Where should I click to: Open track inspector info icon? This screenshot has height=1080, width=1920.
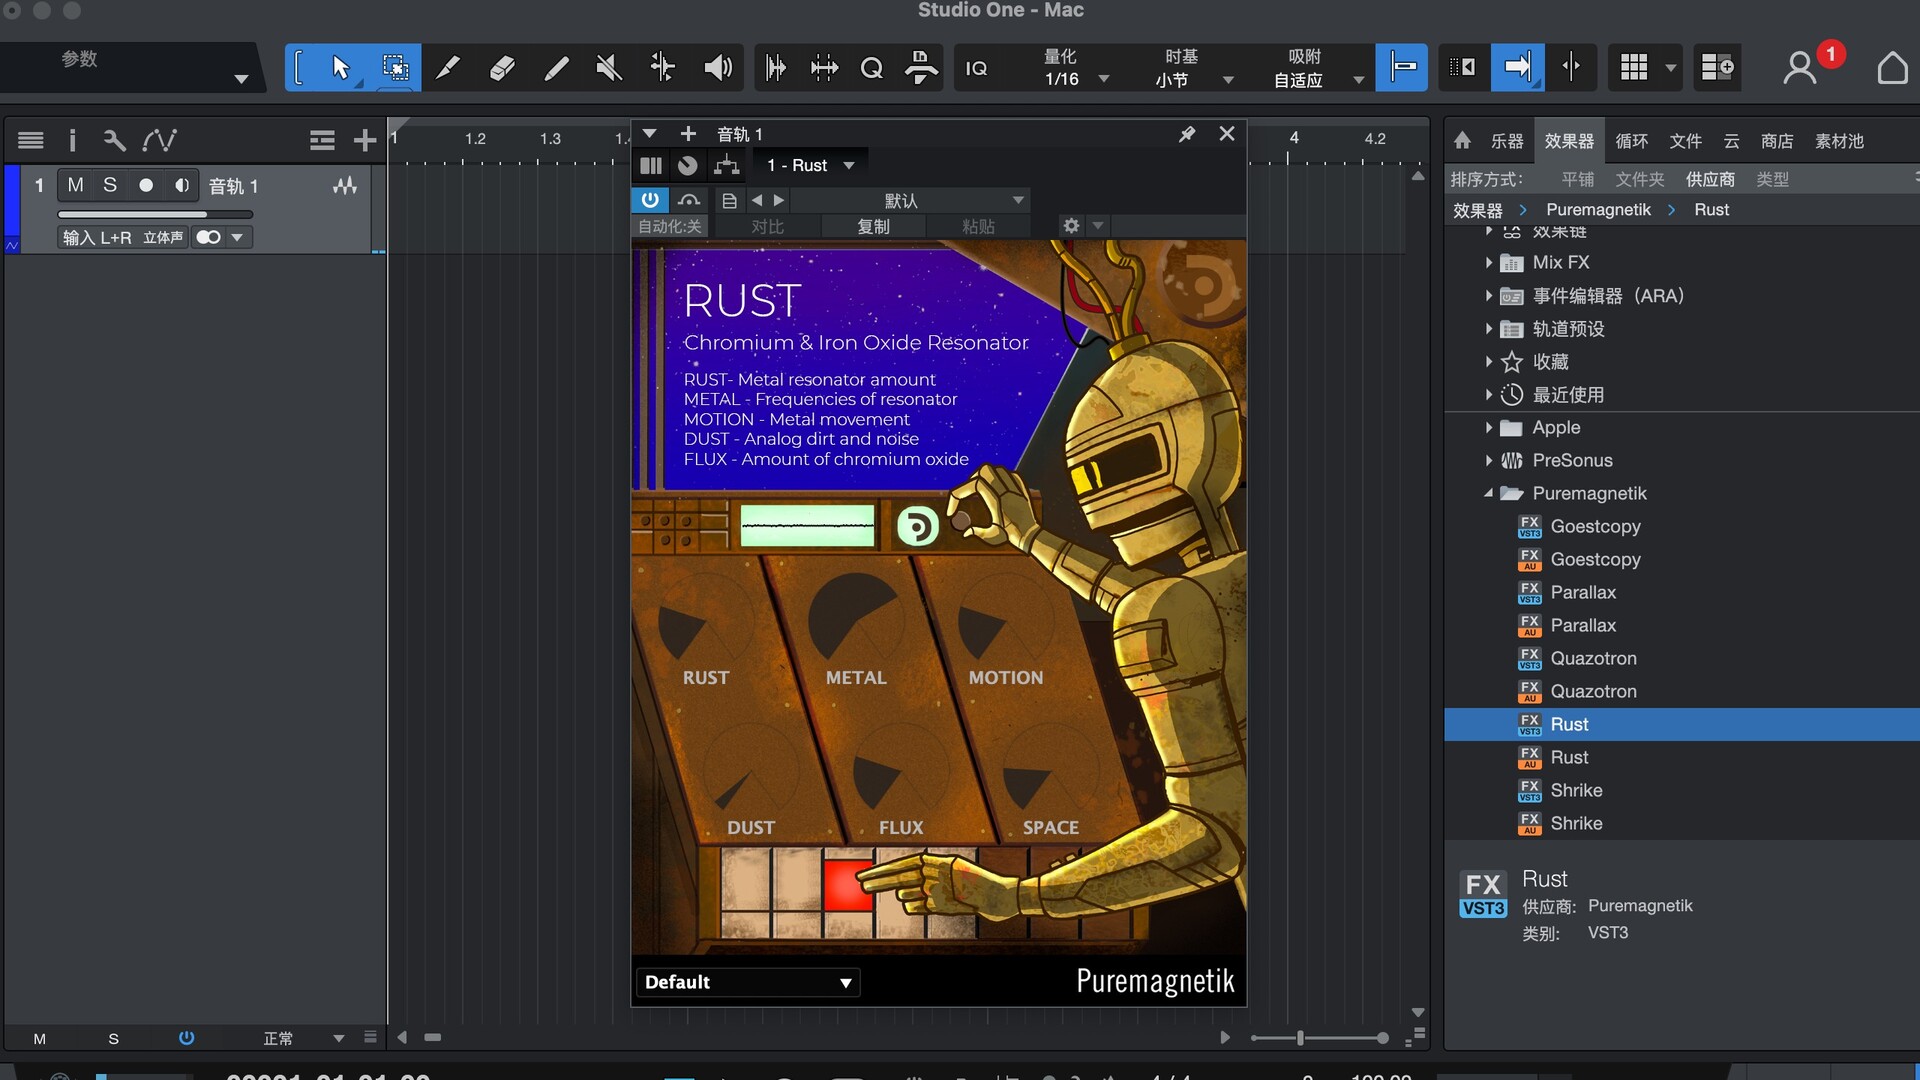[x=72, y=140]
